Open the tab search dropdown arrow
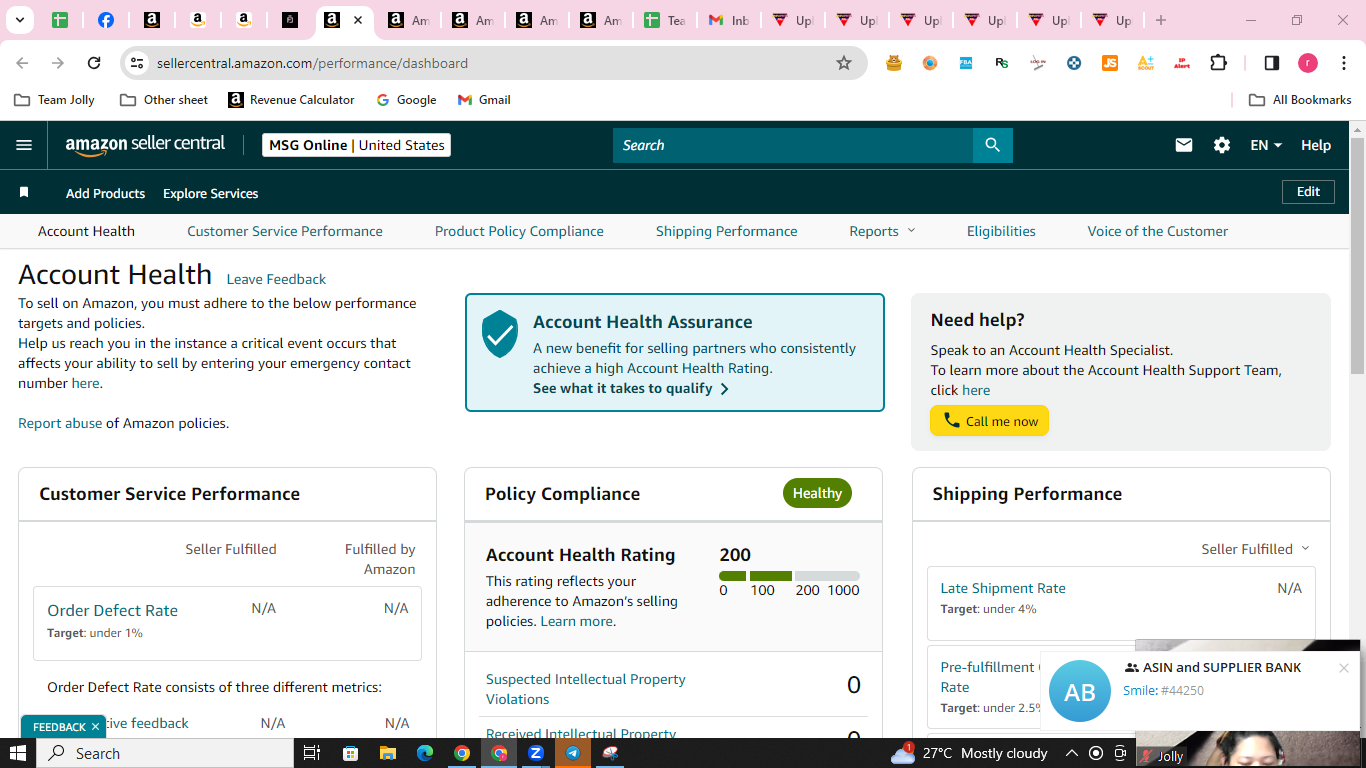This screenshot has width=1366, height=768. pos(19,20)
